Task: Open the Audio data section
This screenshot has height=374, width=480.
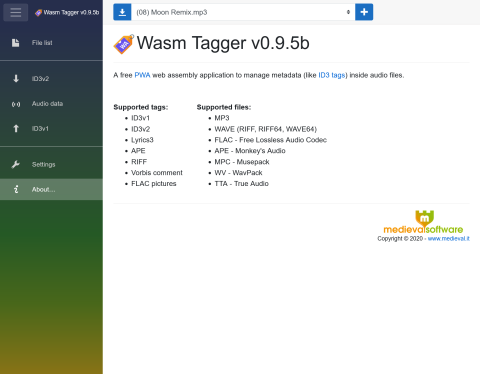Action: click(51, 104)
